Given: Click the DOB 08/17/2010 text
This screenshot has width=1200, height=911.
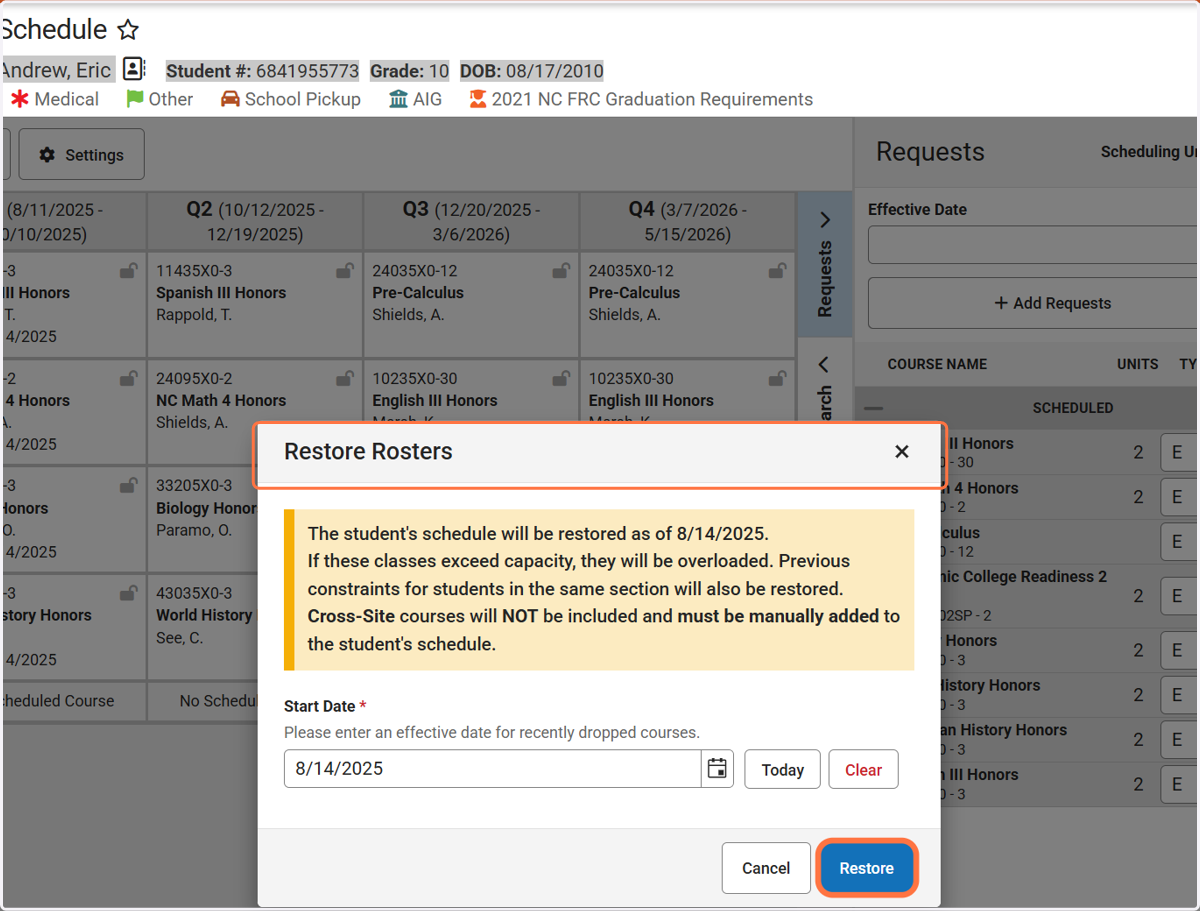Looking at the screenshot, I should [531, 71].
